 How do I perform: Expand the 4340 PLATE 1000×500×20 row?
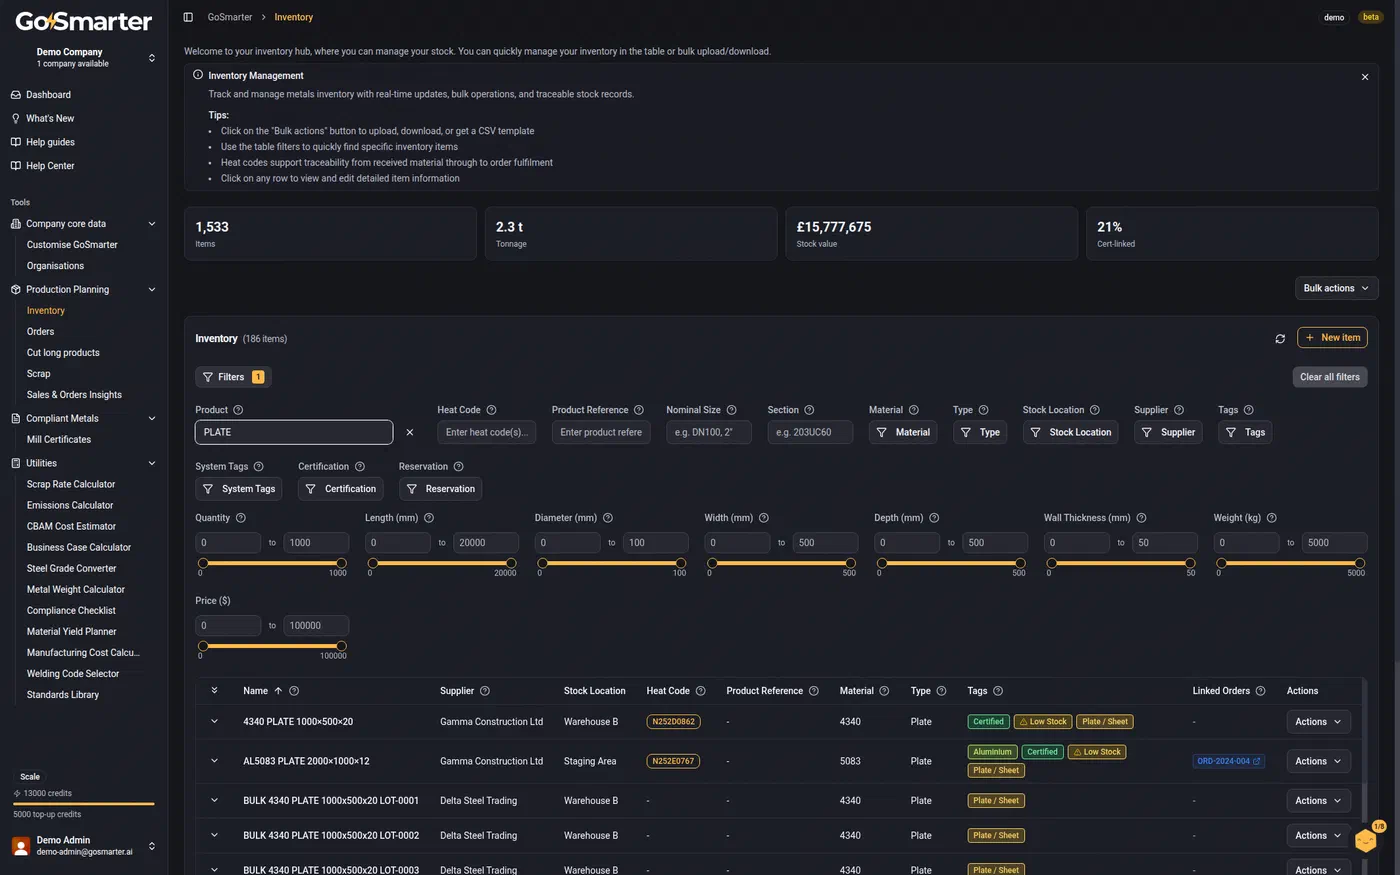(214, 721)
